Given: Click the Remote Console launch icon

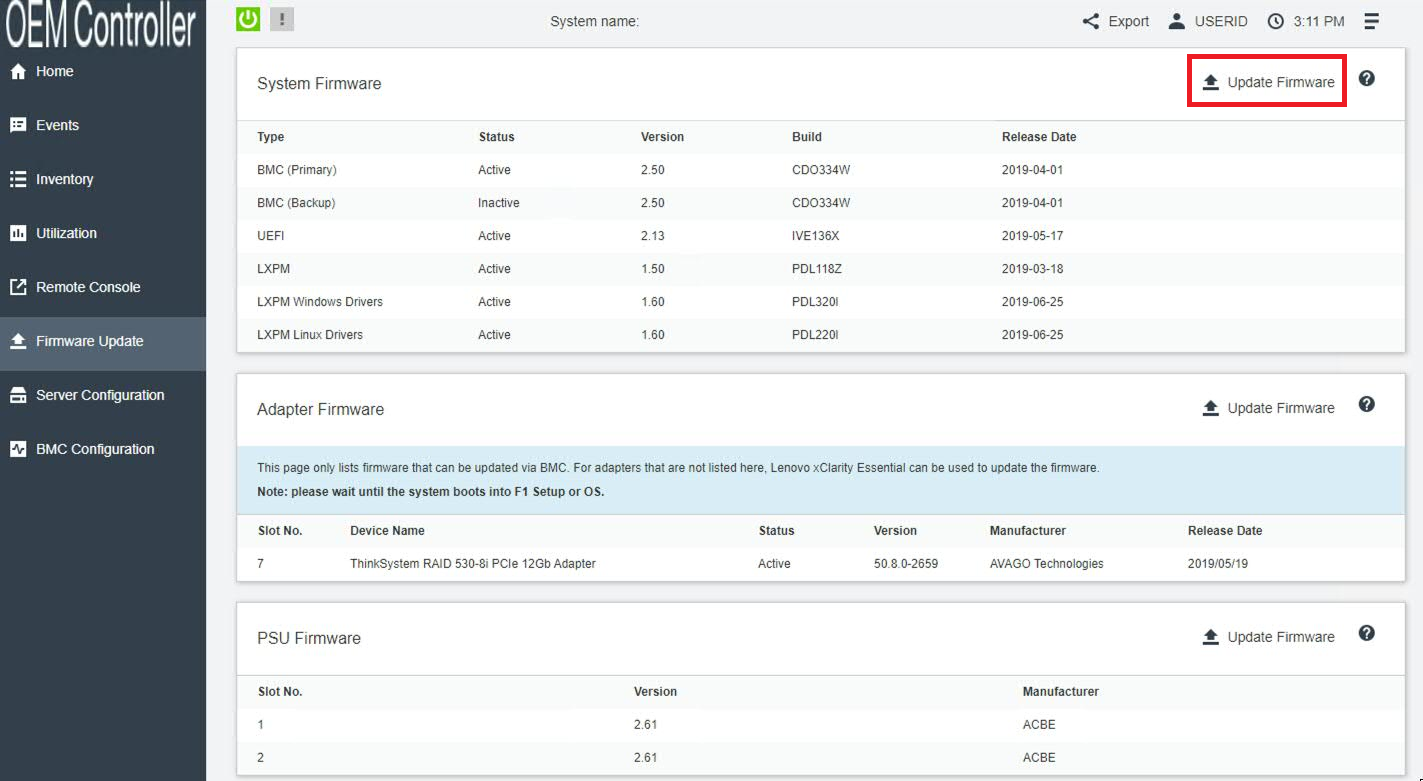Looking at the screenshot, I should [17, 287].
